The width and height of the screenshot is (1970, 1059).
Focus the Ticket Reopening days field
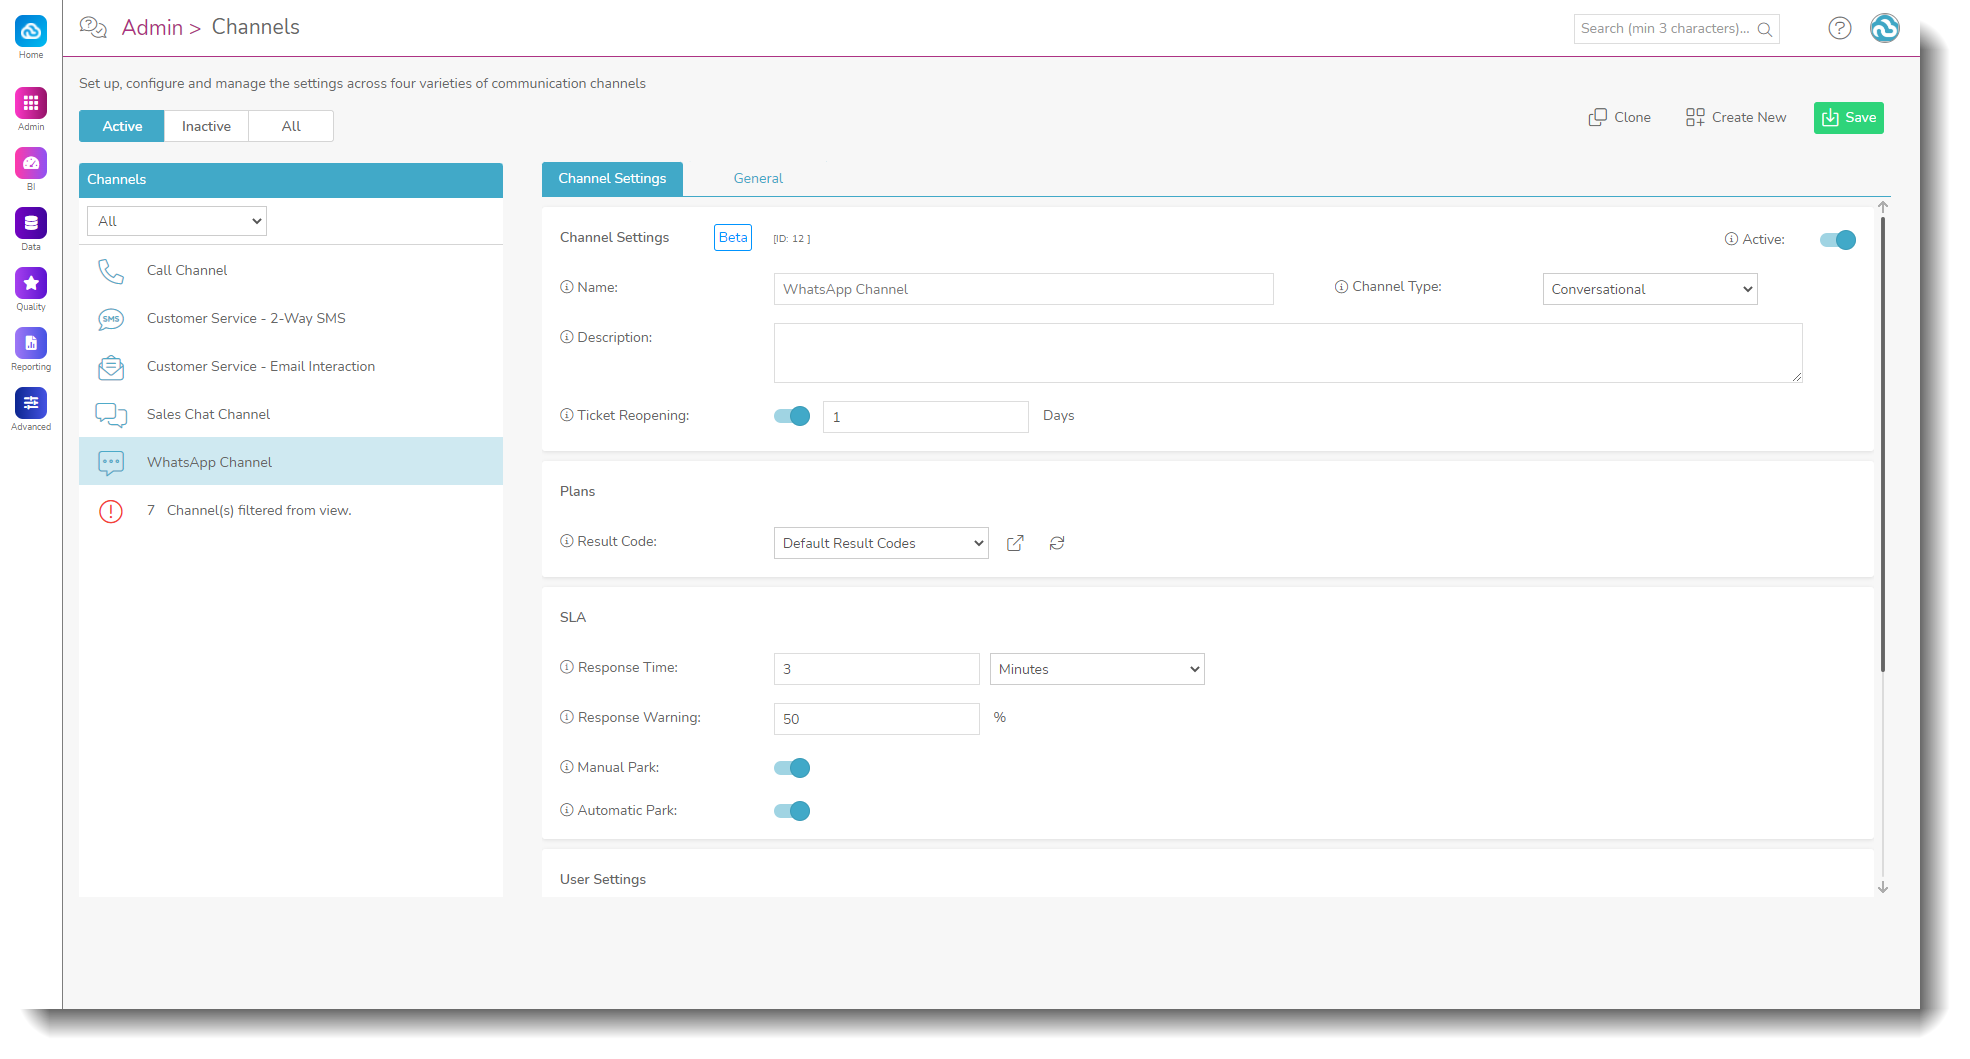click(926, 417)
